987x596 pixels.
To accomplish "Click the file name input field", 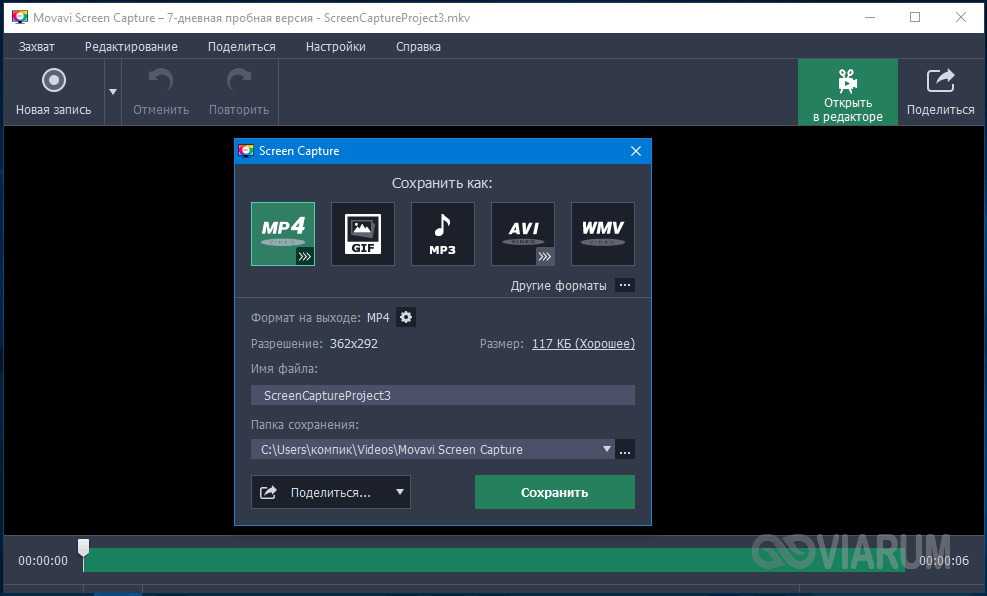I will tap(443, 395).
